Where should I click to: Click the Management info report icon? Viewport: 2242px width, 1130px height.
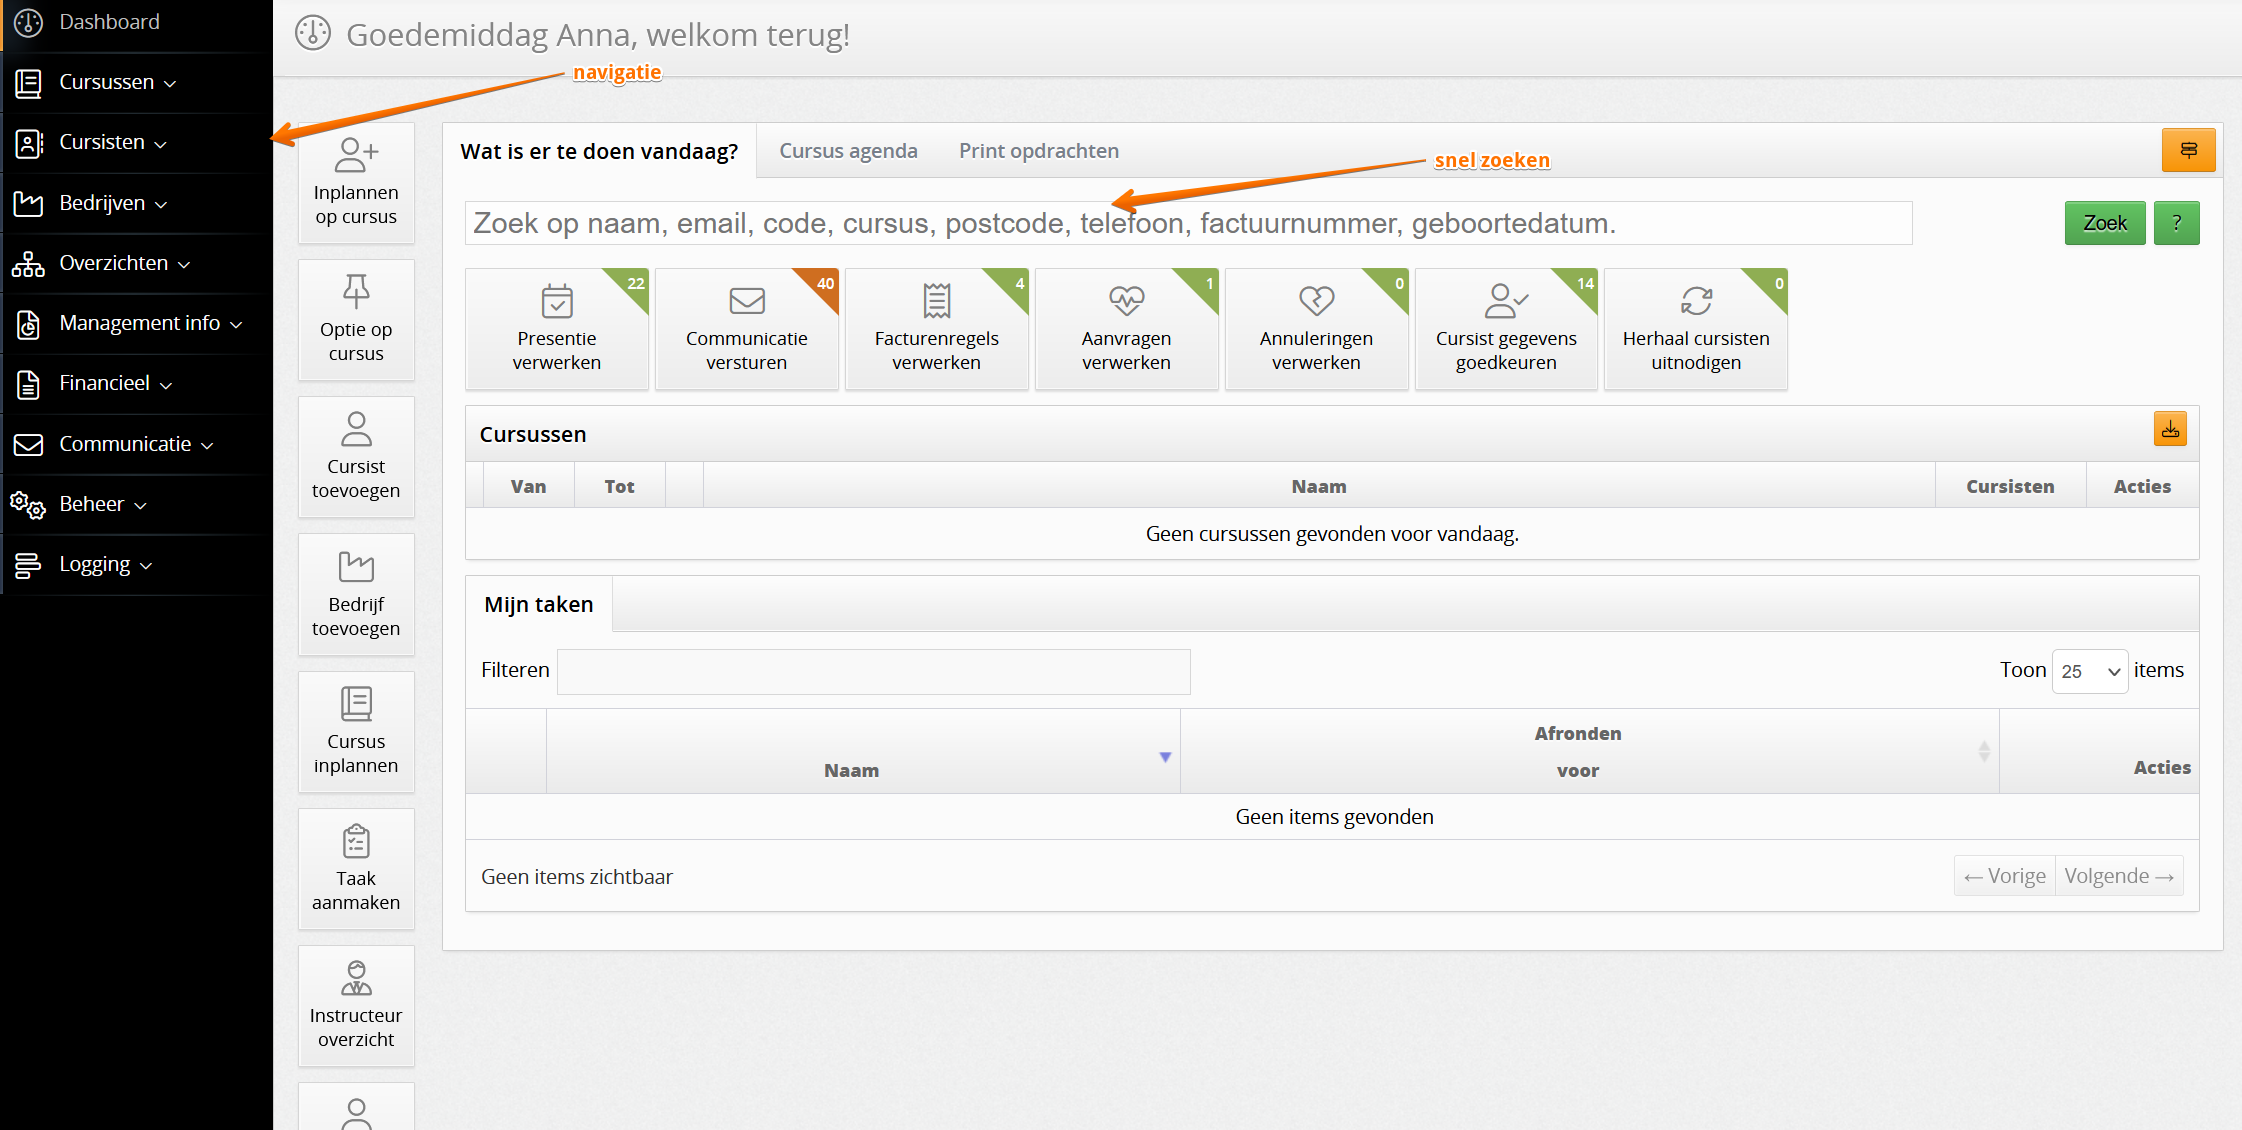coord(28,324)
